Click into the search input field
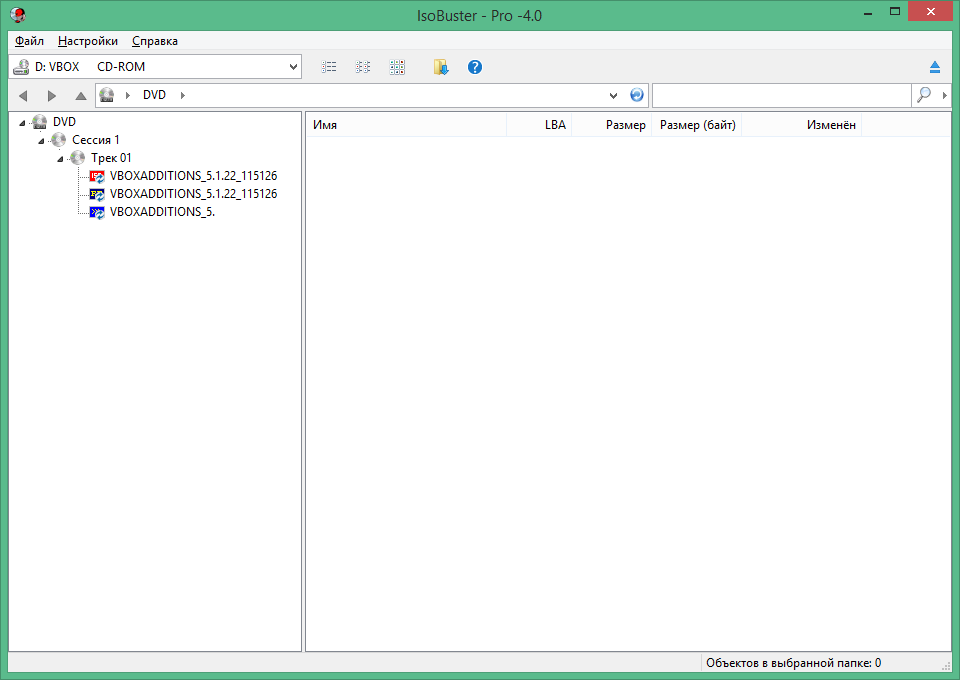Viewport: 960px width, 680px height. 780,95
